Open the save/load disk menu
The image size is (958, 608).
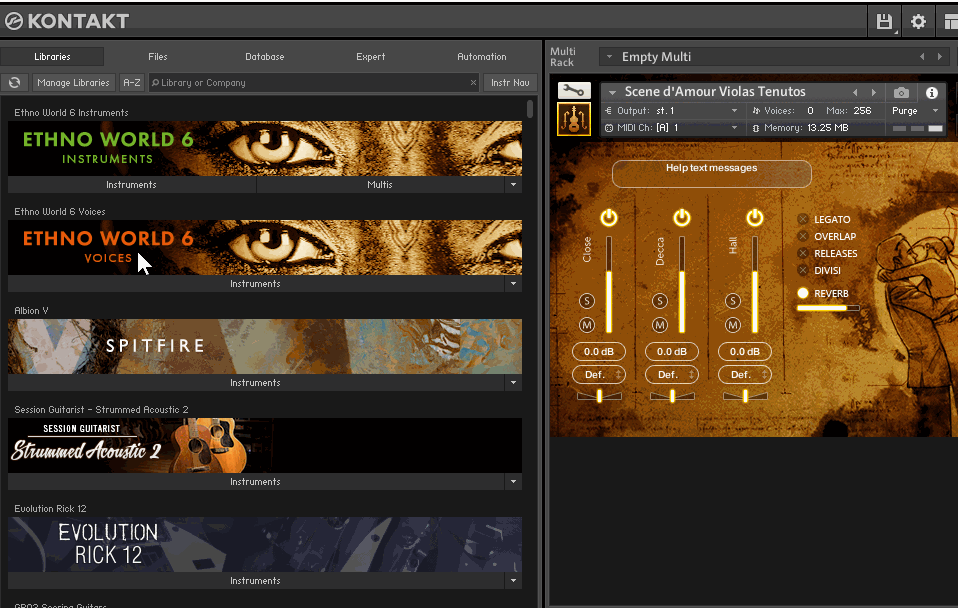(884, 22)
